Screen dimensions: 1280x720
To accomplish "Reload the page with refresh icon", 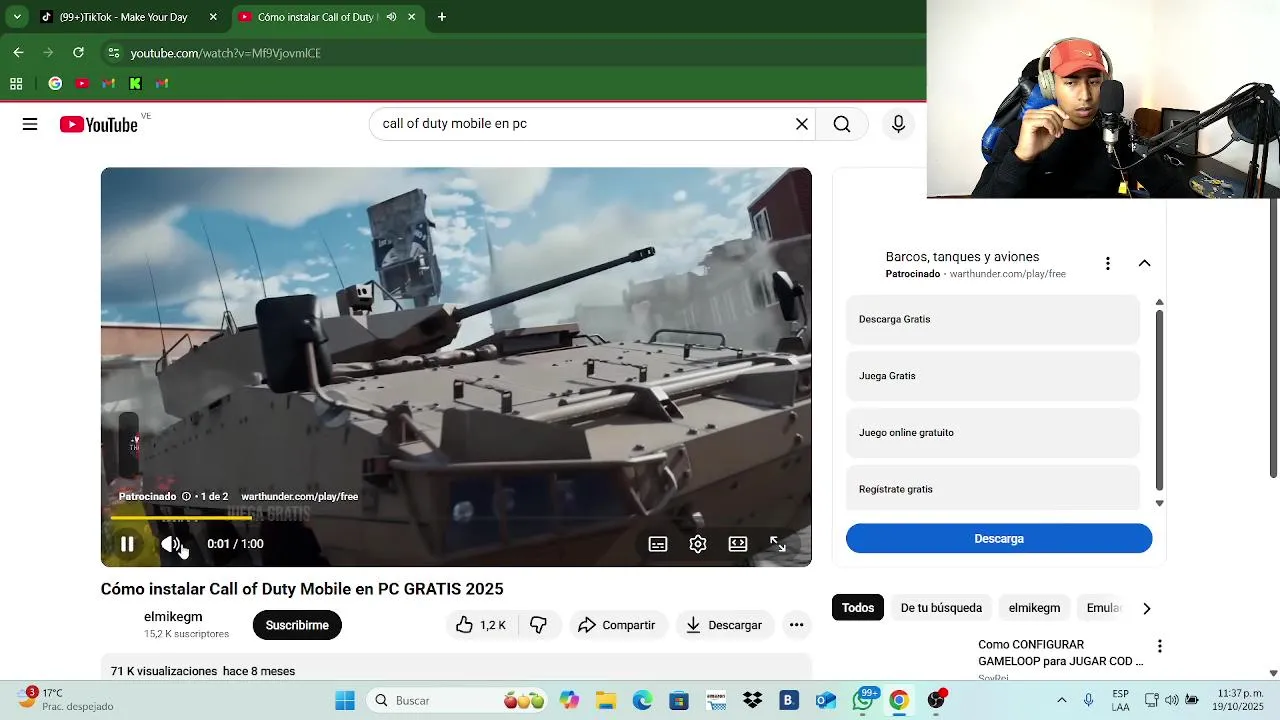I will pos(78,52).
